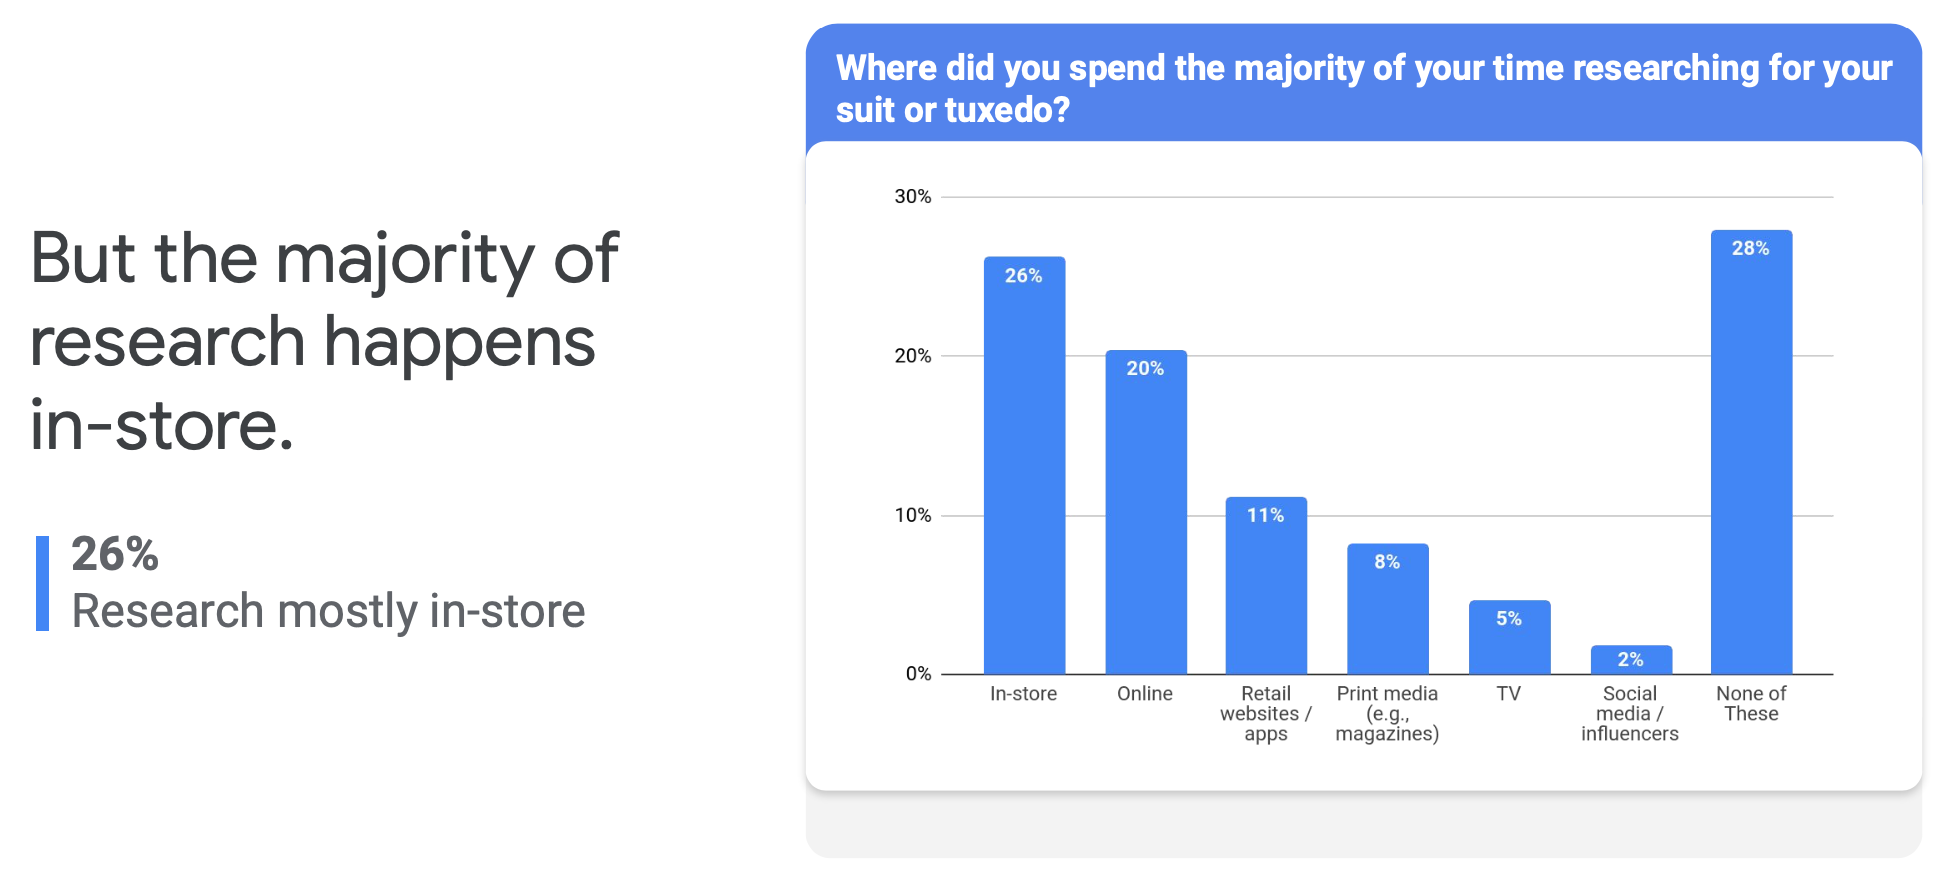Click the 'Research mostly in-store' caption
The width and height of the screenshot is (1948, 880).
tap(328, 611)
